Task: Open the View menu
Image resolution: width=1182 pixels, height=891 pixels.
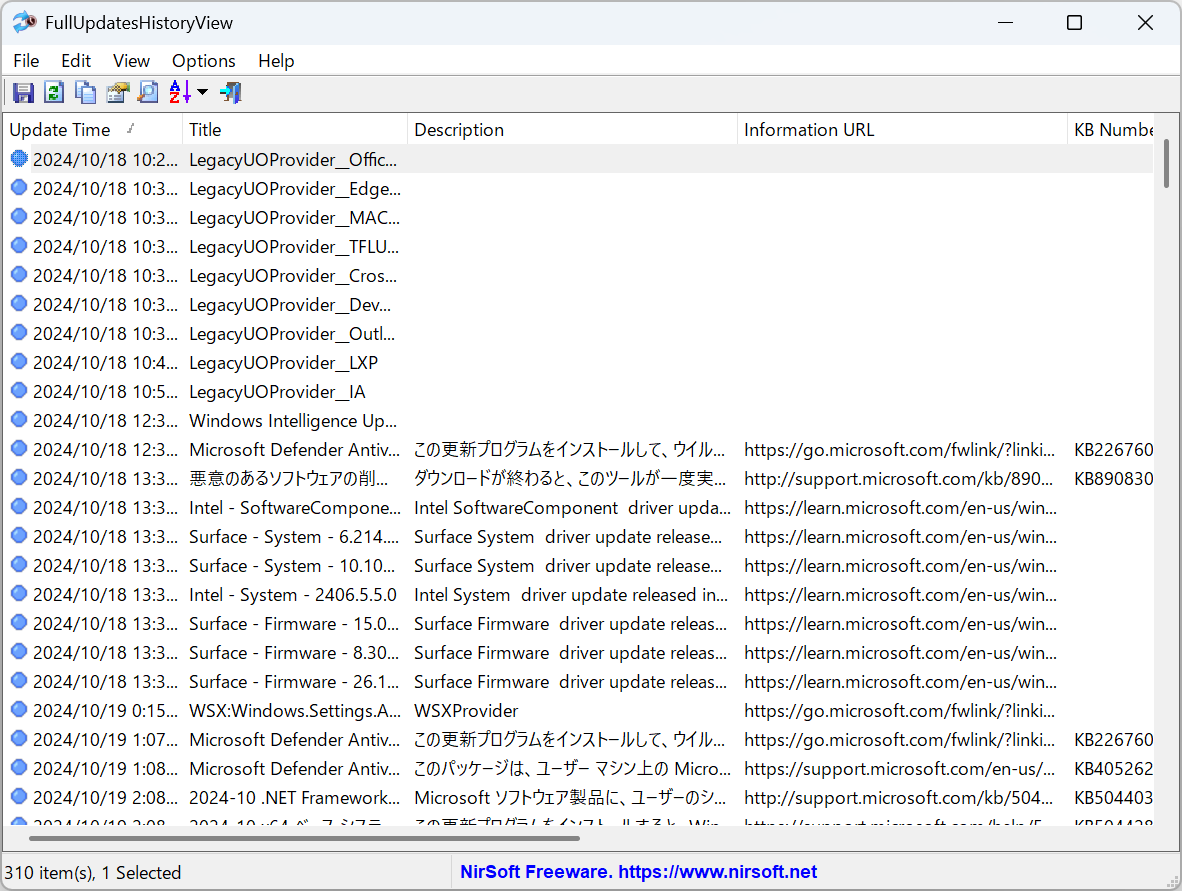Action: pos(130,61)
